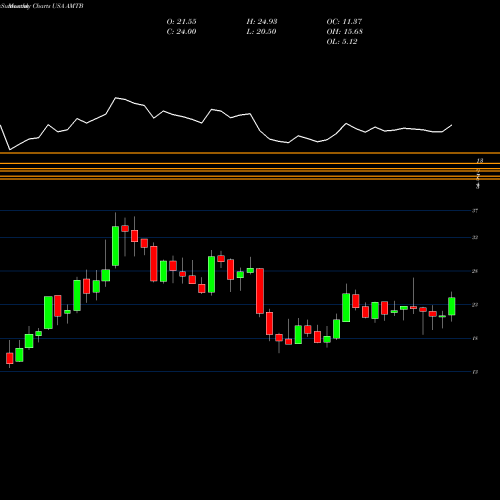Select the 'OC: 11.37' reading
Screen dimensions: 500x500
pos(344,22)
